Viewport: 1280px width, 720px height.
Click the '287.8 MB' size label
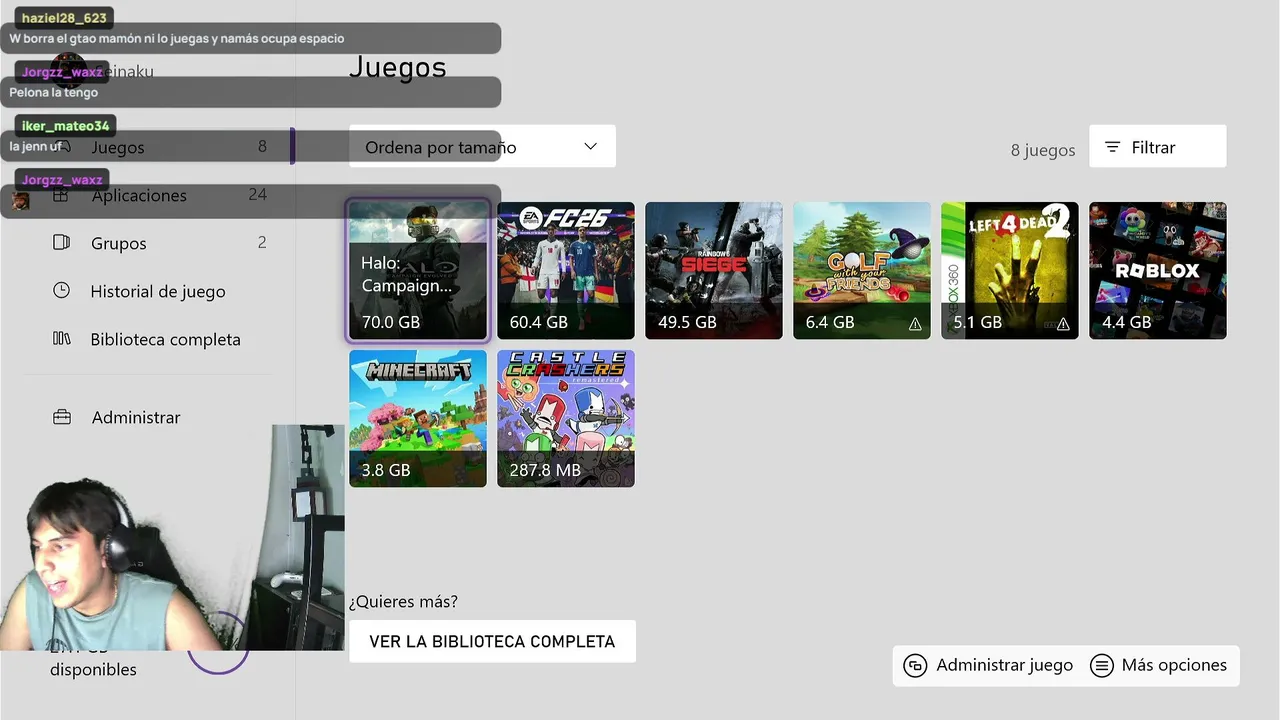(545, 470)
